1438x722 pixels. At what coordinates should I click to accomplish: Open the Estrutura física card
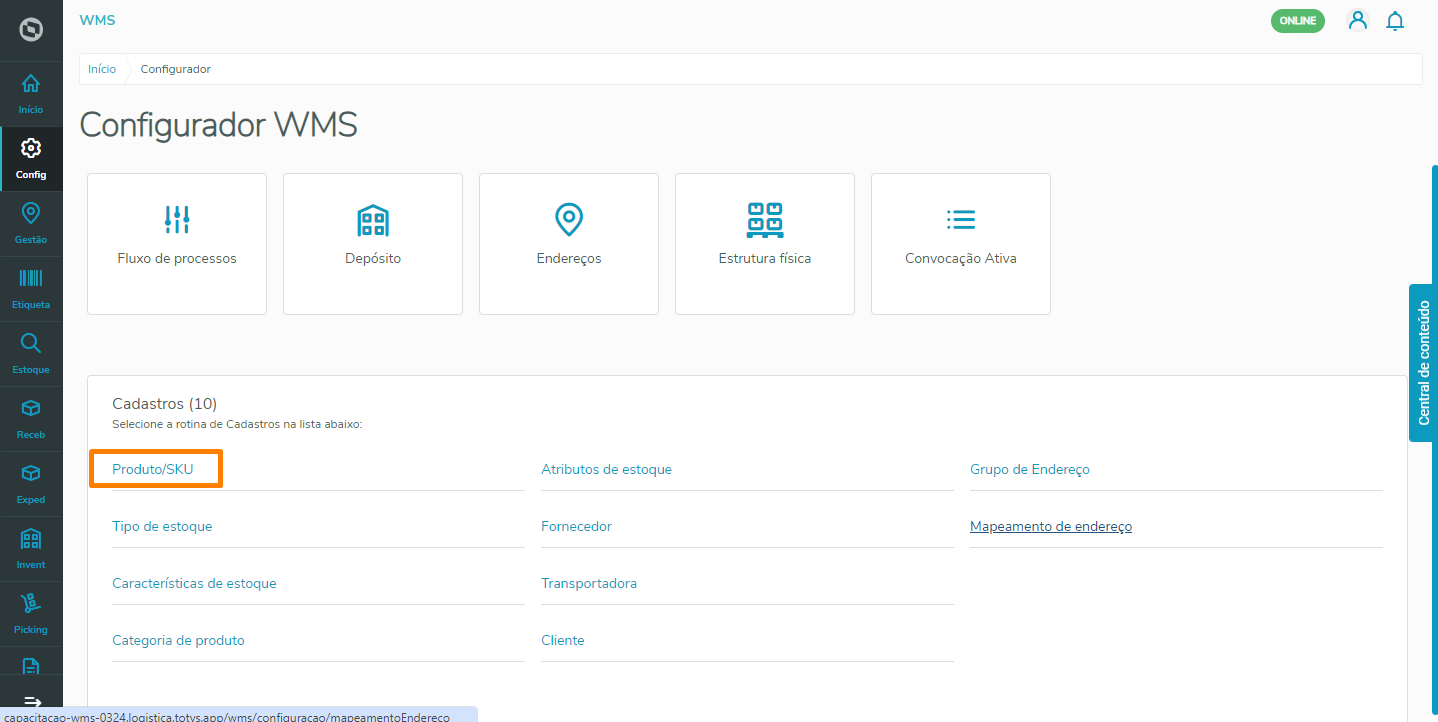(765, 244)
